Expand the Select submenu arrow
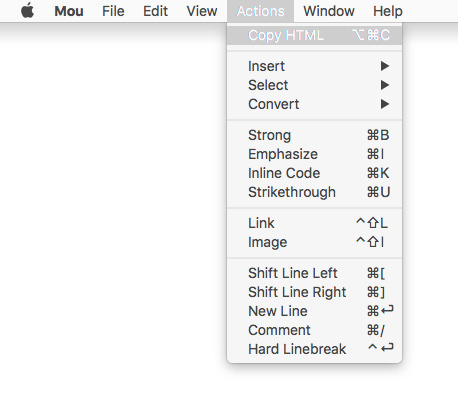Viewport: 458px width, 394px height. coord(385,85)
